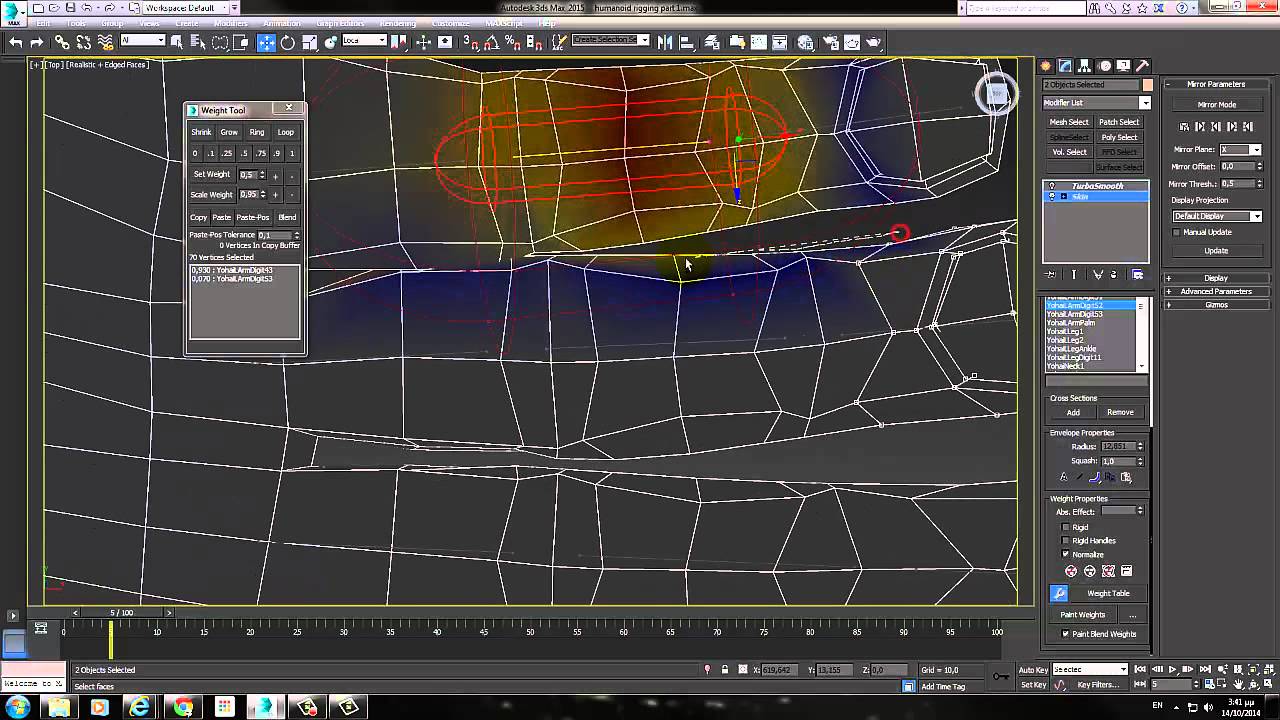Open the Modify command panel tab
This screenshot has height=720, width=1280.
pyautogui.click(x=1066, y=66)
